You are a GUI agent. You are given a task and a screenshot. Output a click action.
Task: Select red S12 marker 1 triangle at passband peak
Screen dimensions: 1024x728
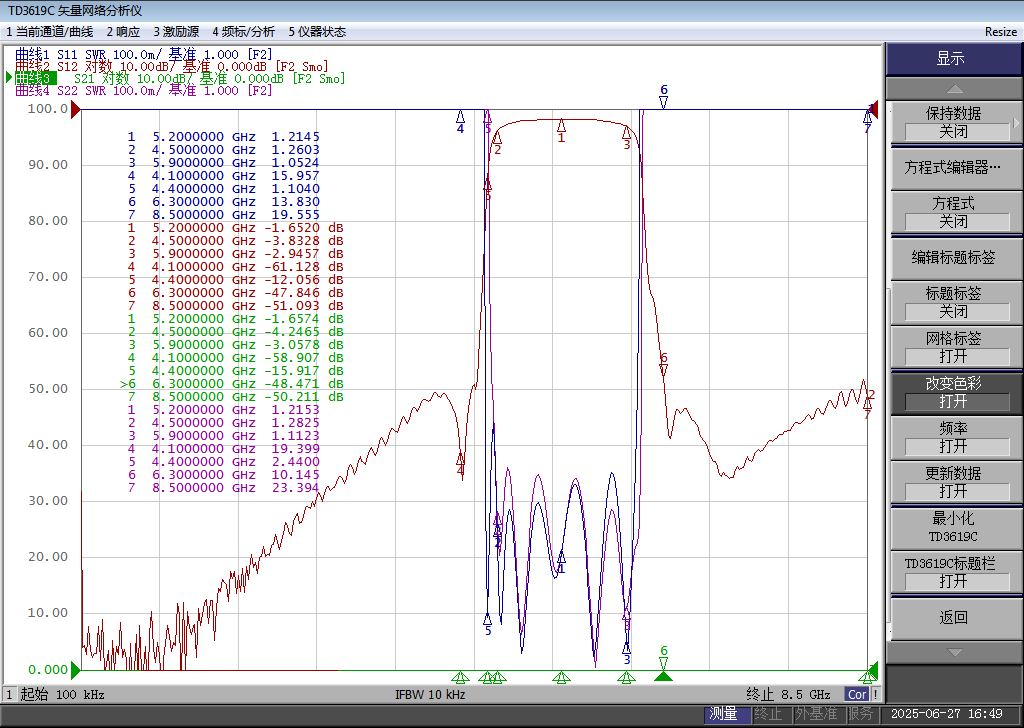coord(562,125)
